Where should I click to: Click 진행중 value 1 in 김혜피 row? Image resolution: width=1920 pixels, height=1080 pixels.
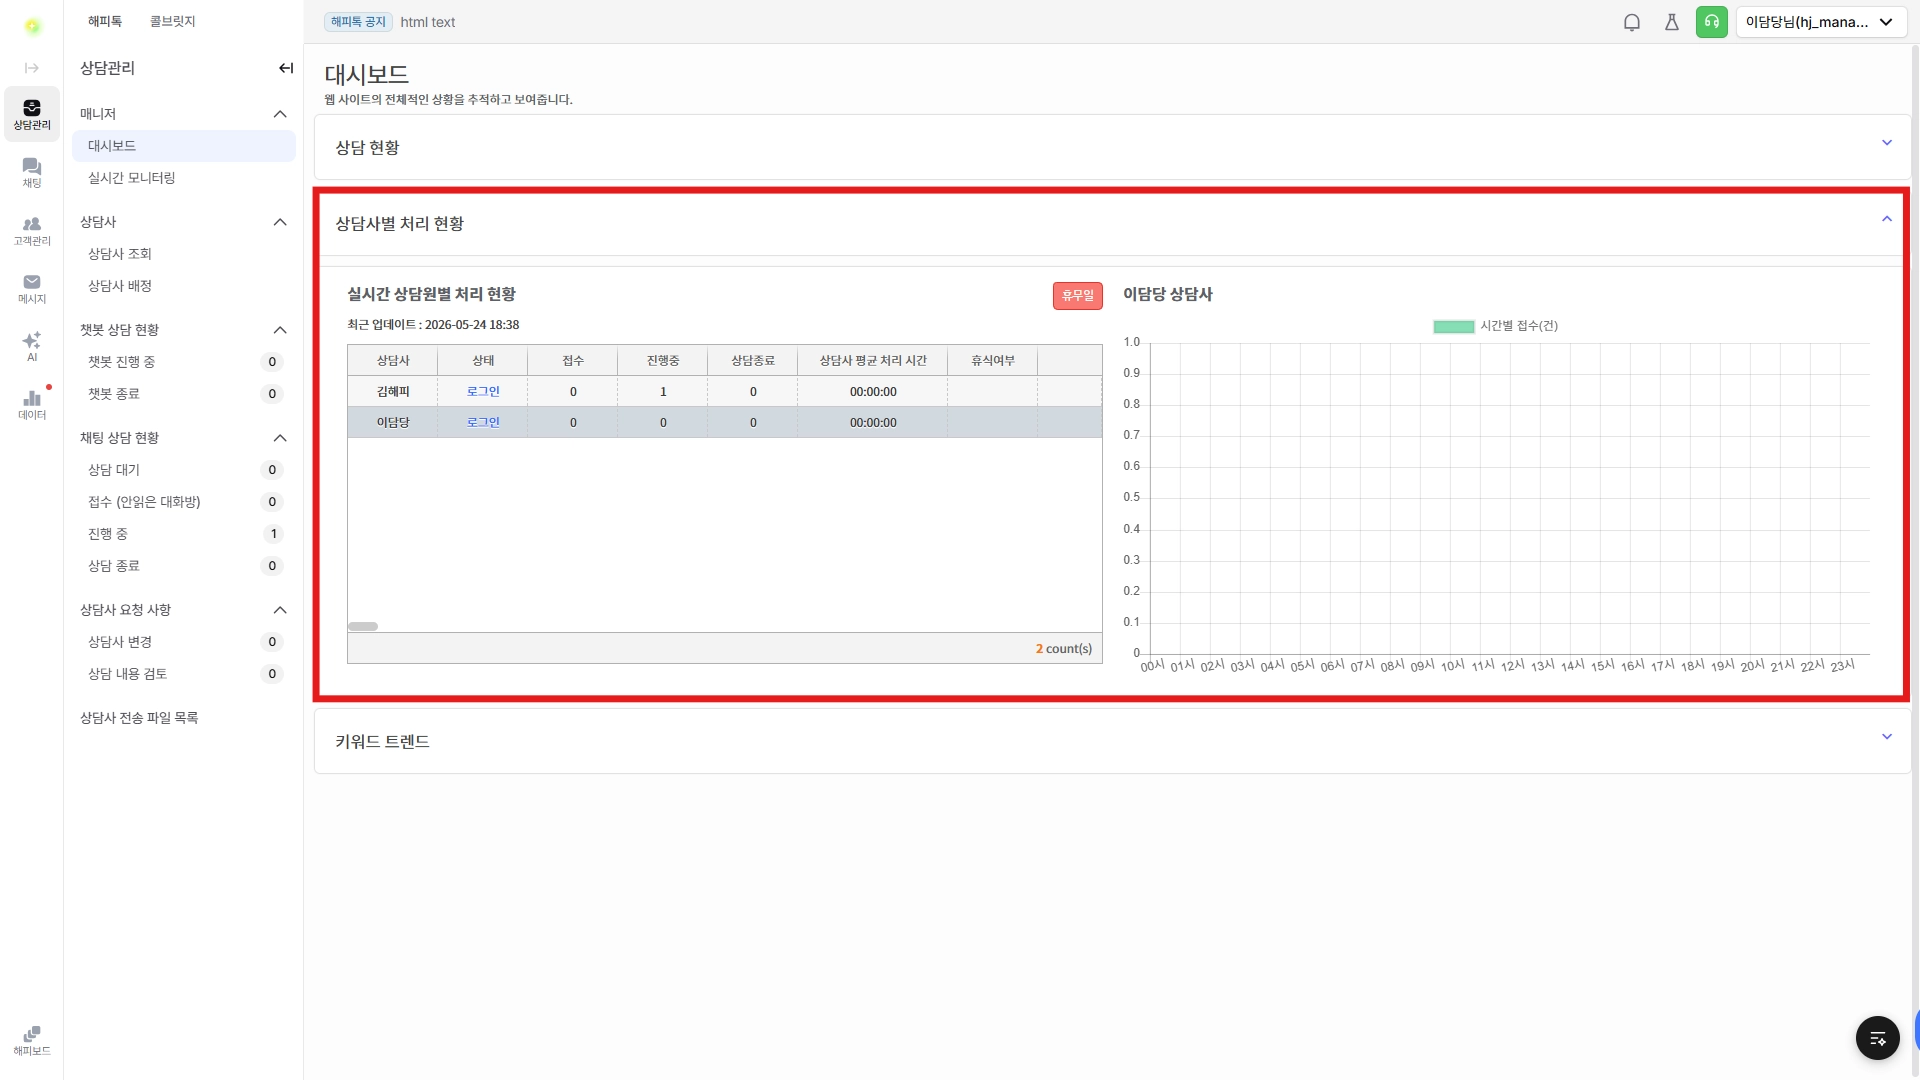click(x=663, y=392)
